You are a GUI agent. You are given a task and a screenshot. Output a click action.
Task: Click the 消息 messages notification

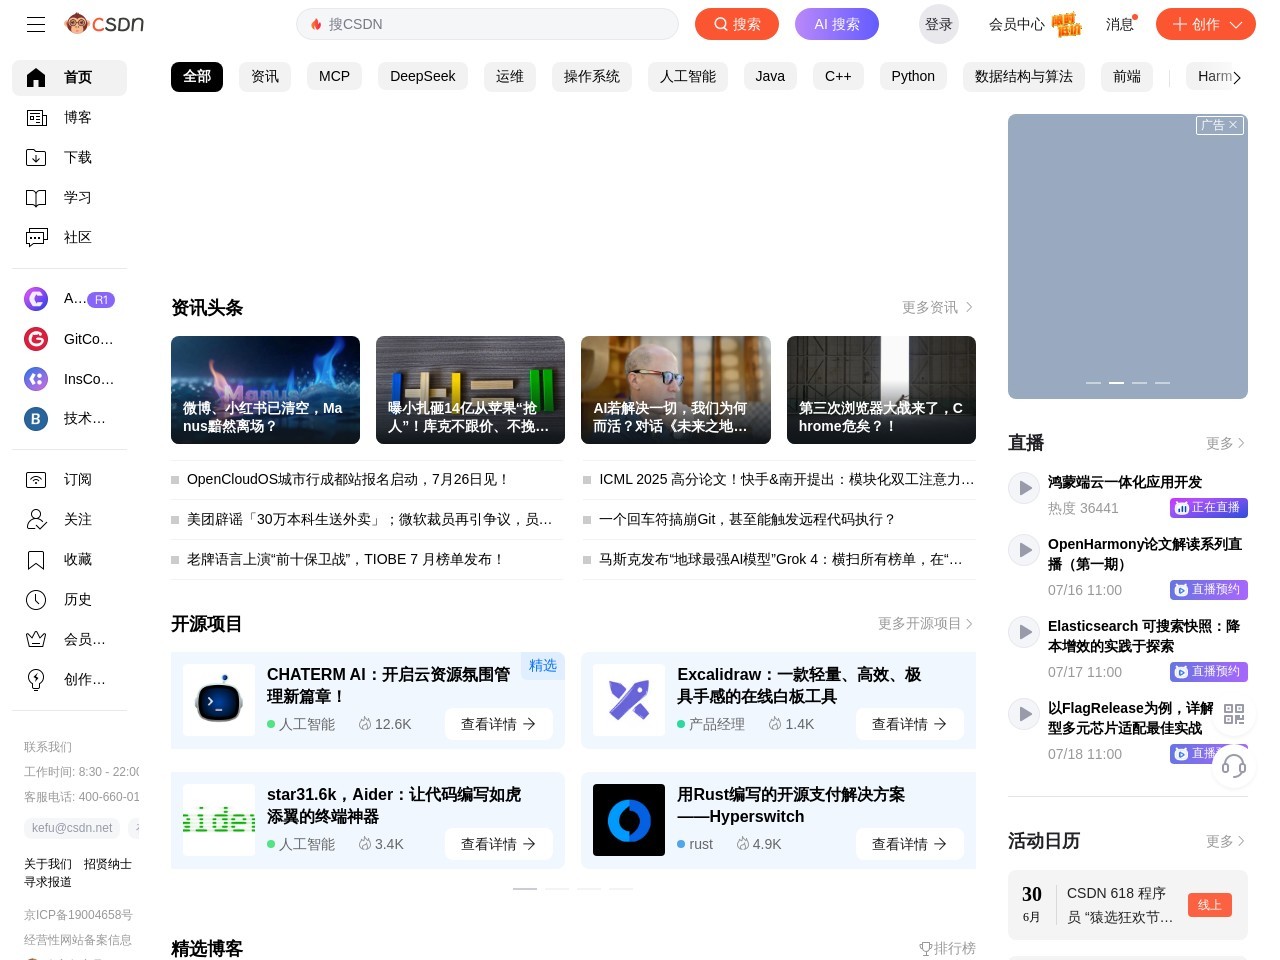click(x=1120, y=24)
